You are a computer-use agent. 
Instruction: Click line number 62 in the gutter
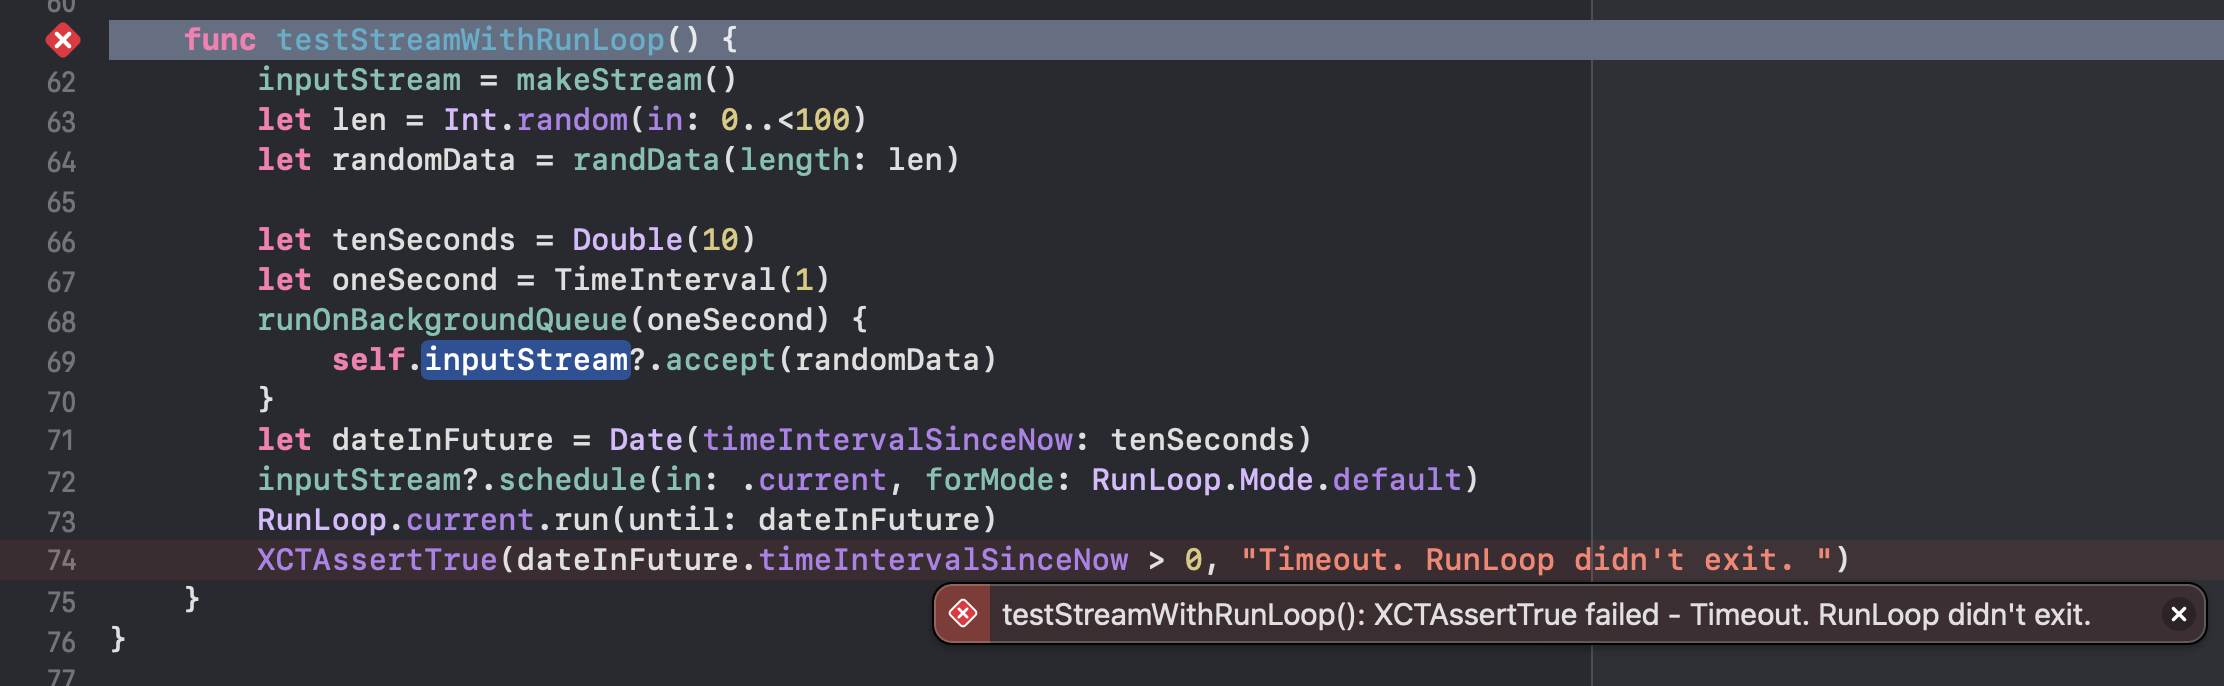61,81
